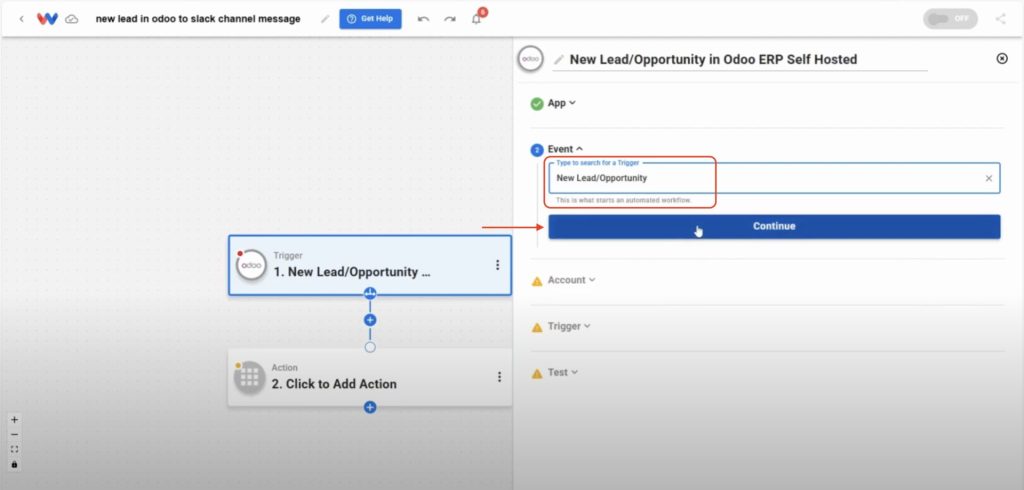This screenshot has height=490, width=1024.
Task: Click the warning icon beside Account
Action: (x=537, y=281)
